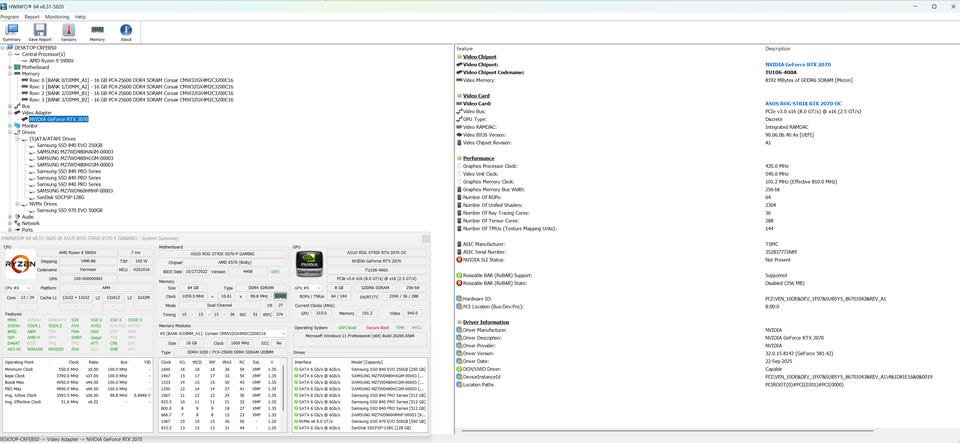The height and width of the screenshot is (443, 960).
Task: Select AMD Ryzen 9 5900X in the tree
Action: (51, 61)
